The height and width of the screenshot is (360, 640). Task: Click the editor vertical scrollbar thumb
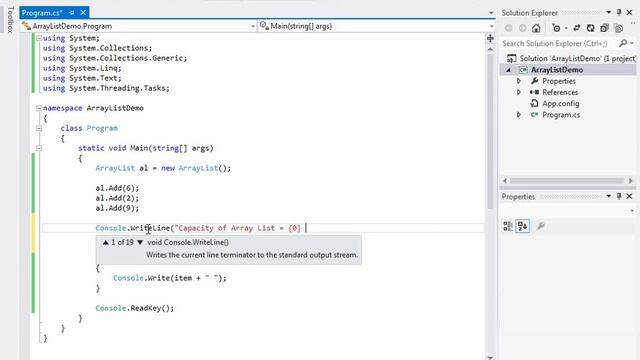[490, 131]
